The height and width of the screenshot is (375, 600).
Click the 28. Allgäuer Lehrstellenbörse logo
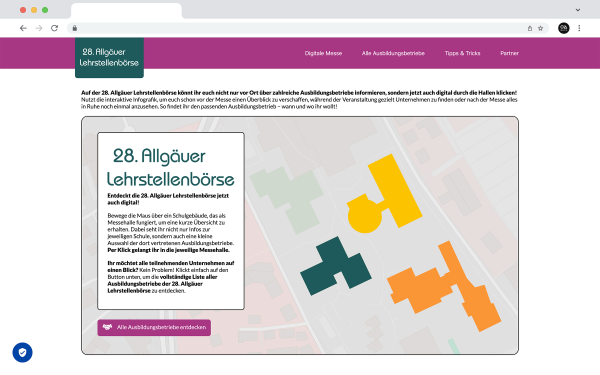109,58
